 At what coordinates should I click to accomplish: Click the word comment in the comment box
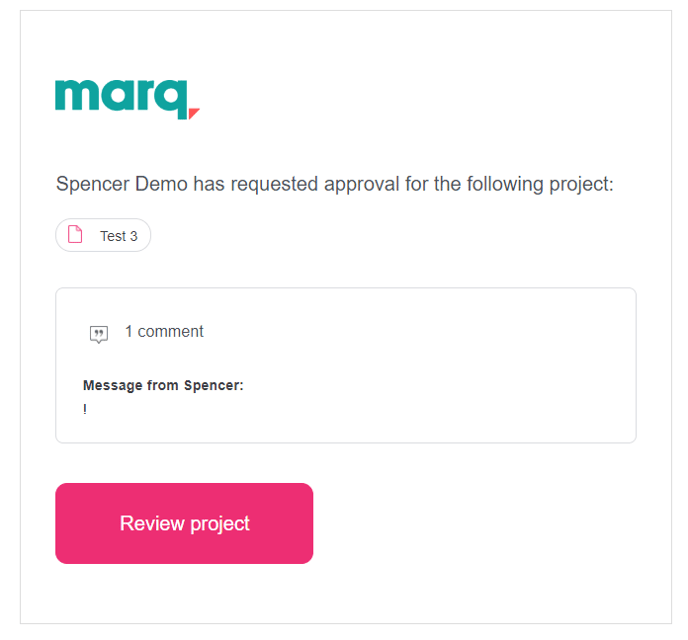point(171,332)
